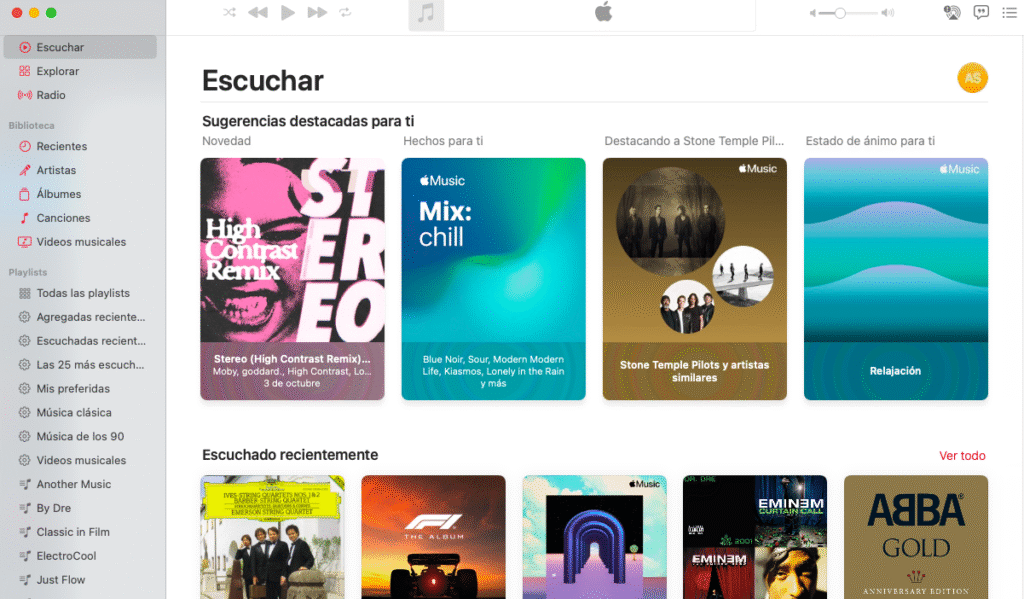The height and width of the screenshot is (599, 1024).
Task: Select Todas las playlists
Action: tap(83, 293)
